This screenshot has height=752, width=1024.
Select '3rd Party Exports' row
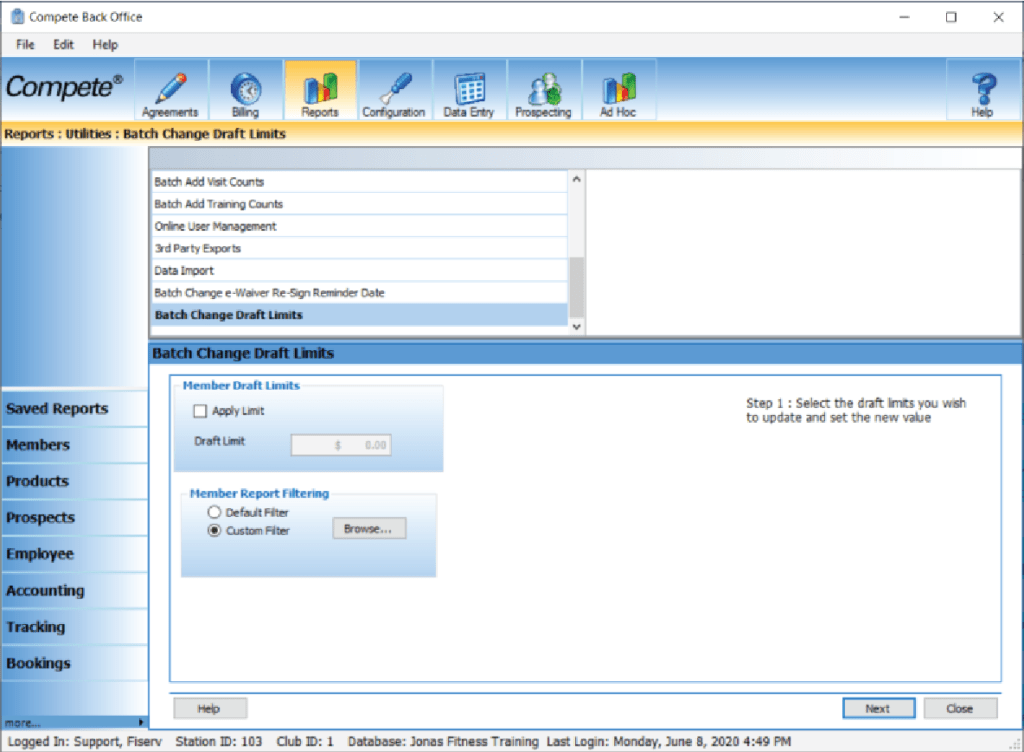pyautogui.click(x=360, y=249)
